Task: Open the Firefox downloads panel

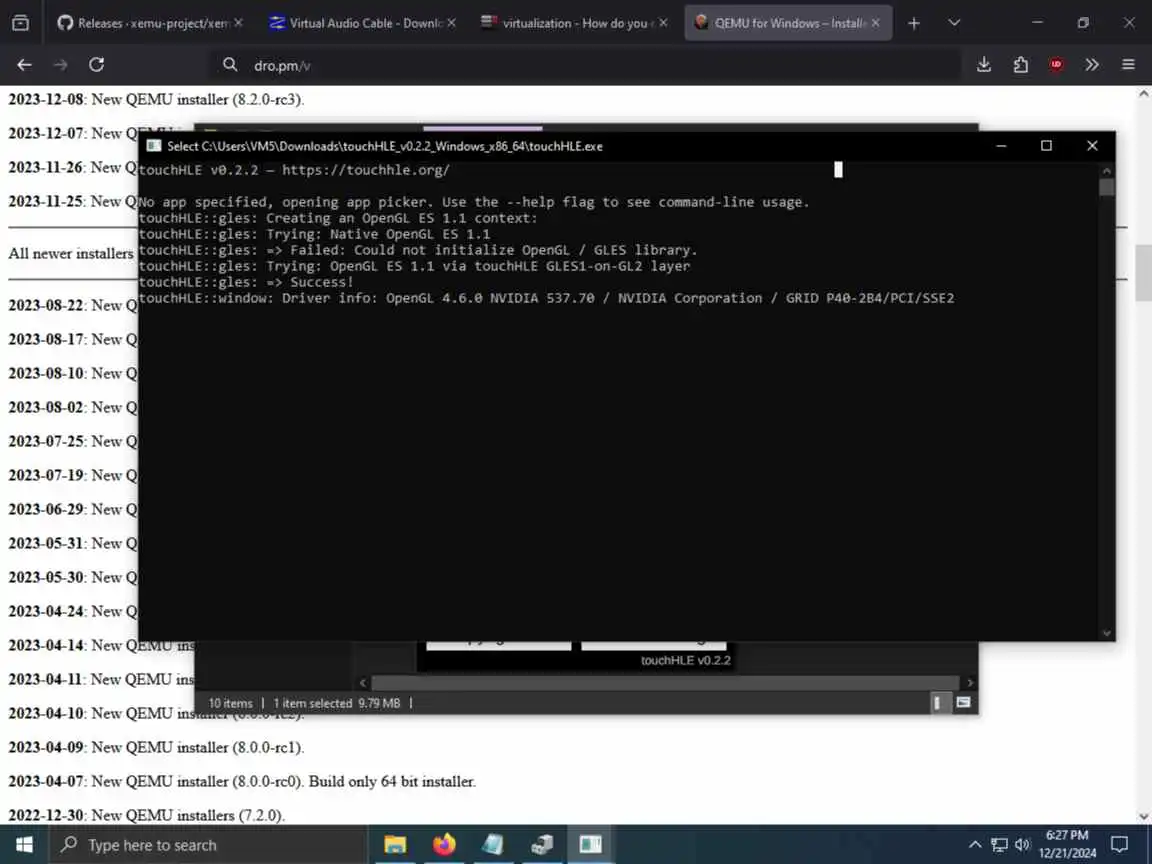Action: click(984, 65)
